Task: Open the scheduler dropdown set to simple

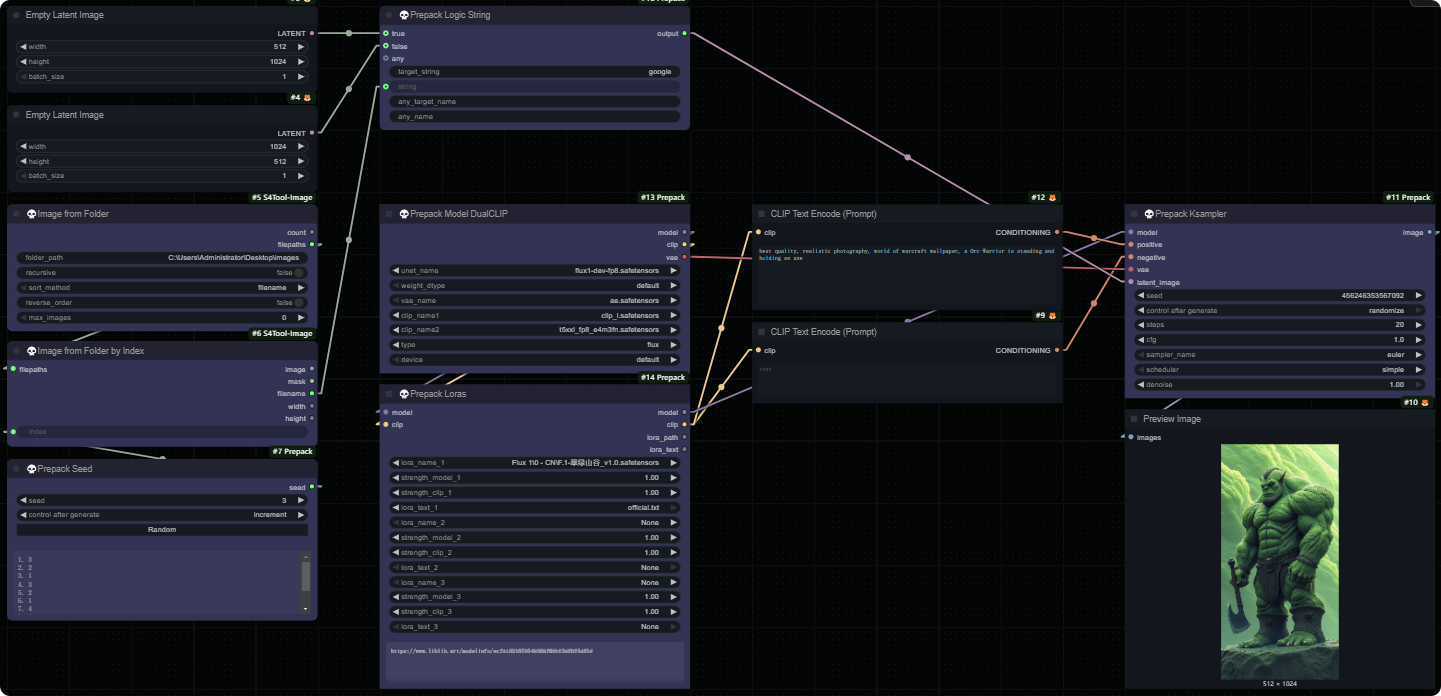Action: coord(1280,369)
